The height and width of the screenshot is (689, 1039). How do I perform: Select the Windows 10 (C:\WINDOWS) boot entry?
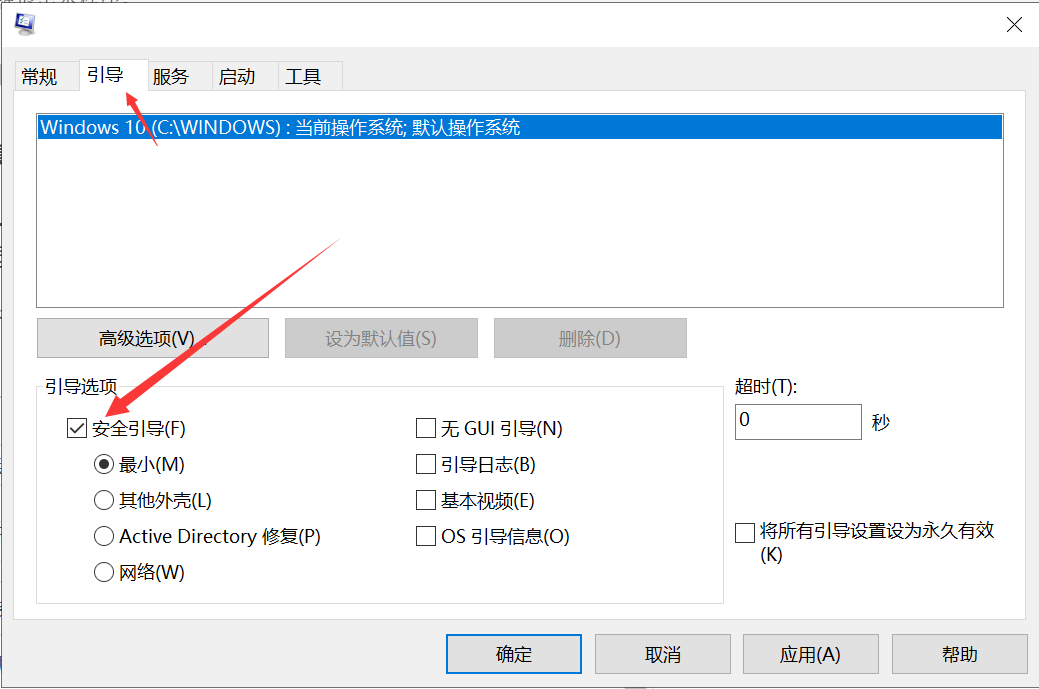520,127
